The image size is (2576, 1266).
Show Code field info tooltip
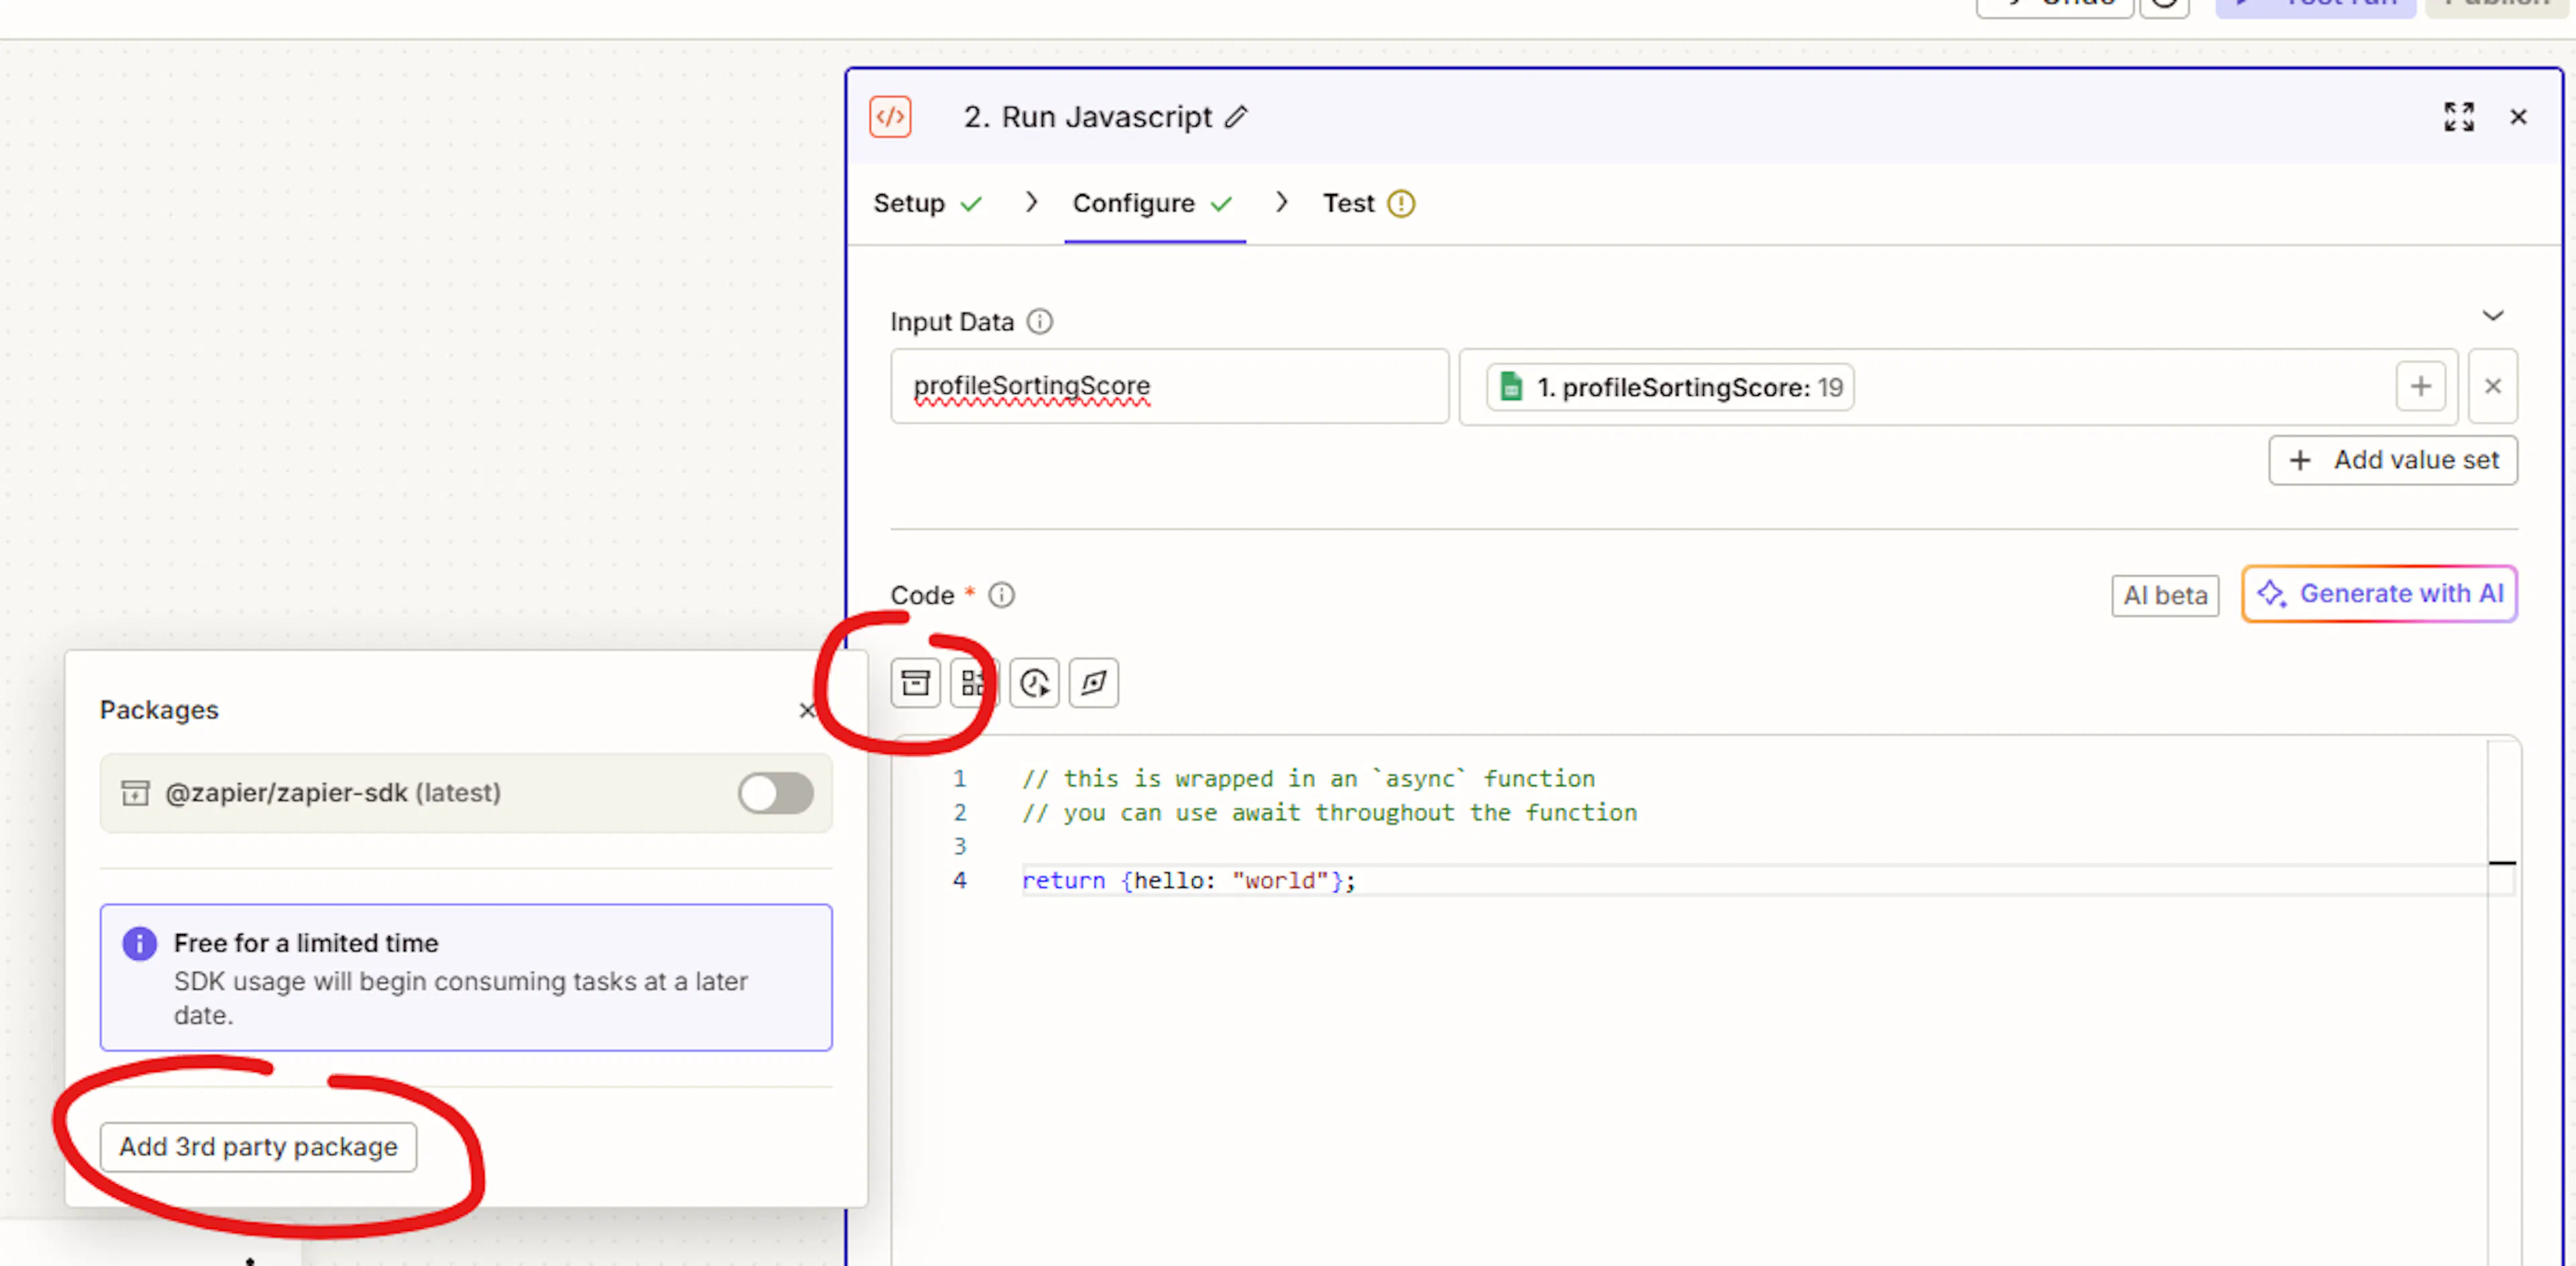[x=1001, y=595]
